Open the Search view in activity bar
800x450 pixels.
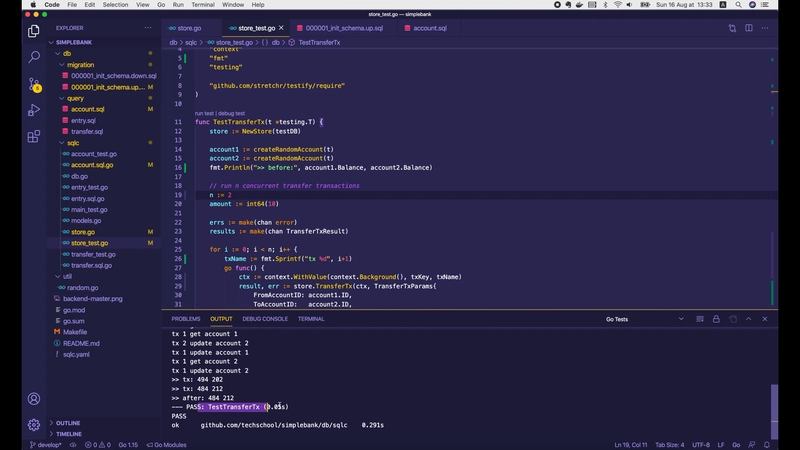(x=33, y=57)
